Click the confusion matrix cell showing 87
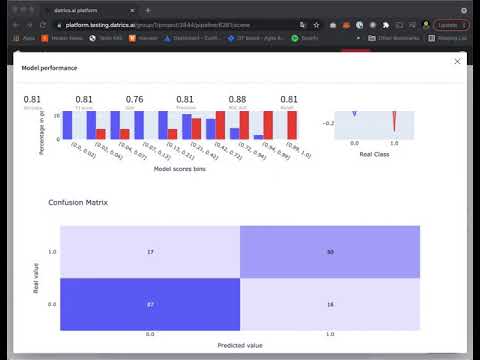The height and width of the screenshot is (360, 480). (150, 304)
